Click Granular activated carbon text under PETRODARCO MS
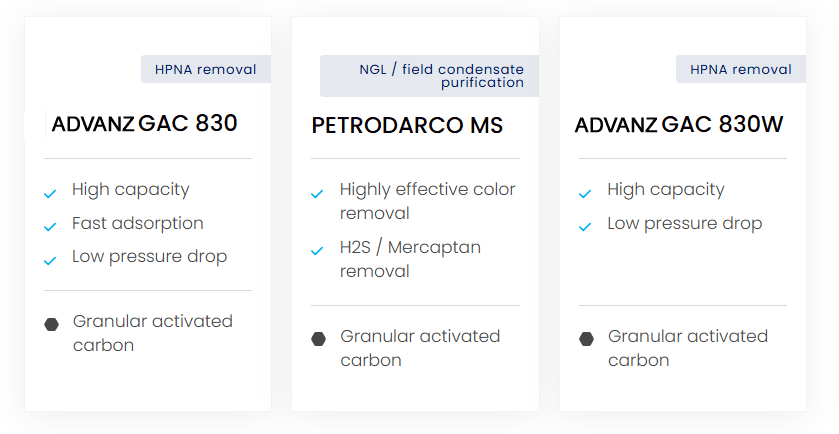This screenshot has height=434, width=839. (x=419, y=347)
